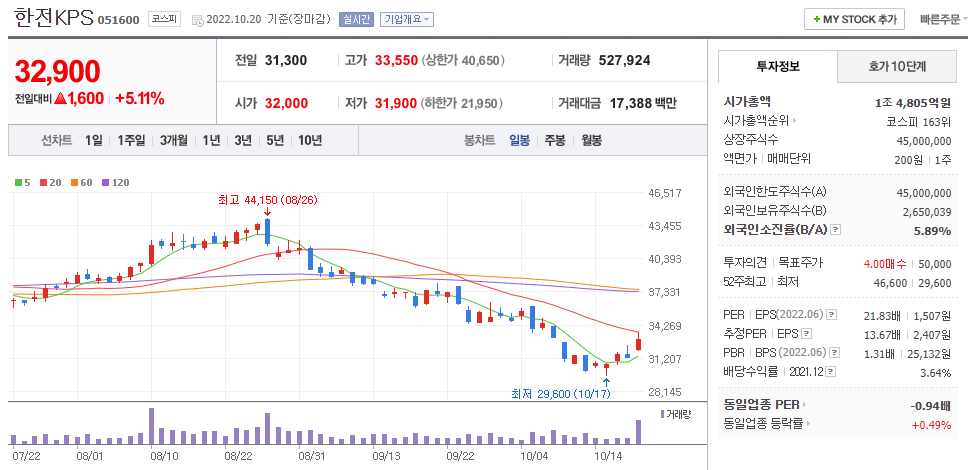The width and height of the screenshot is (970, 470).
Task: Select the 3년 line chart period
Action: (x=243, y=140)
